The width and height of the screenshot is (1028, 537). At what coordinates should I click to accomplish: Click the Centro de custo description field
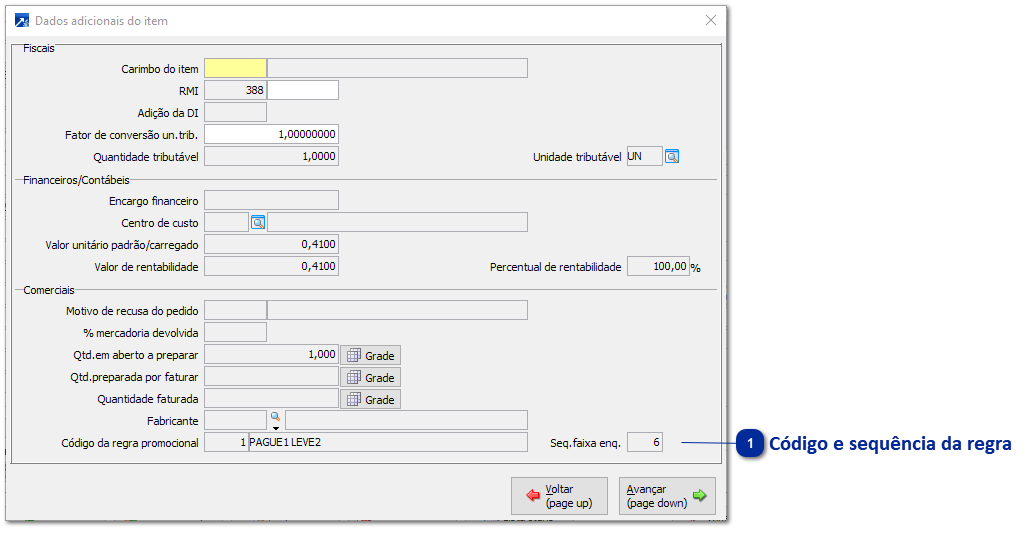tap(397, 222)
